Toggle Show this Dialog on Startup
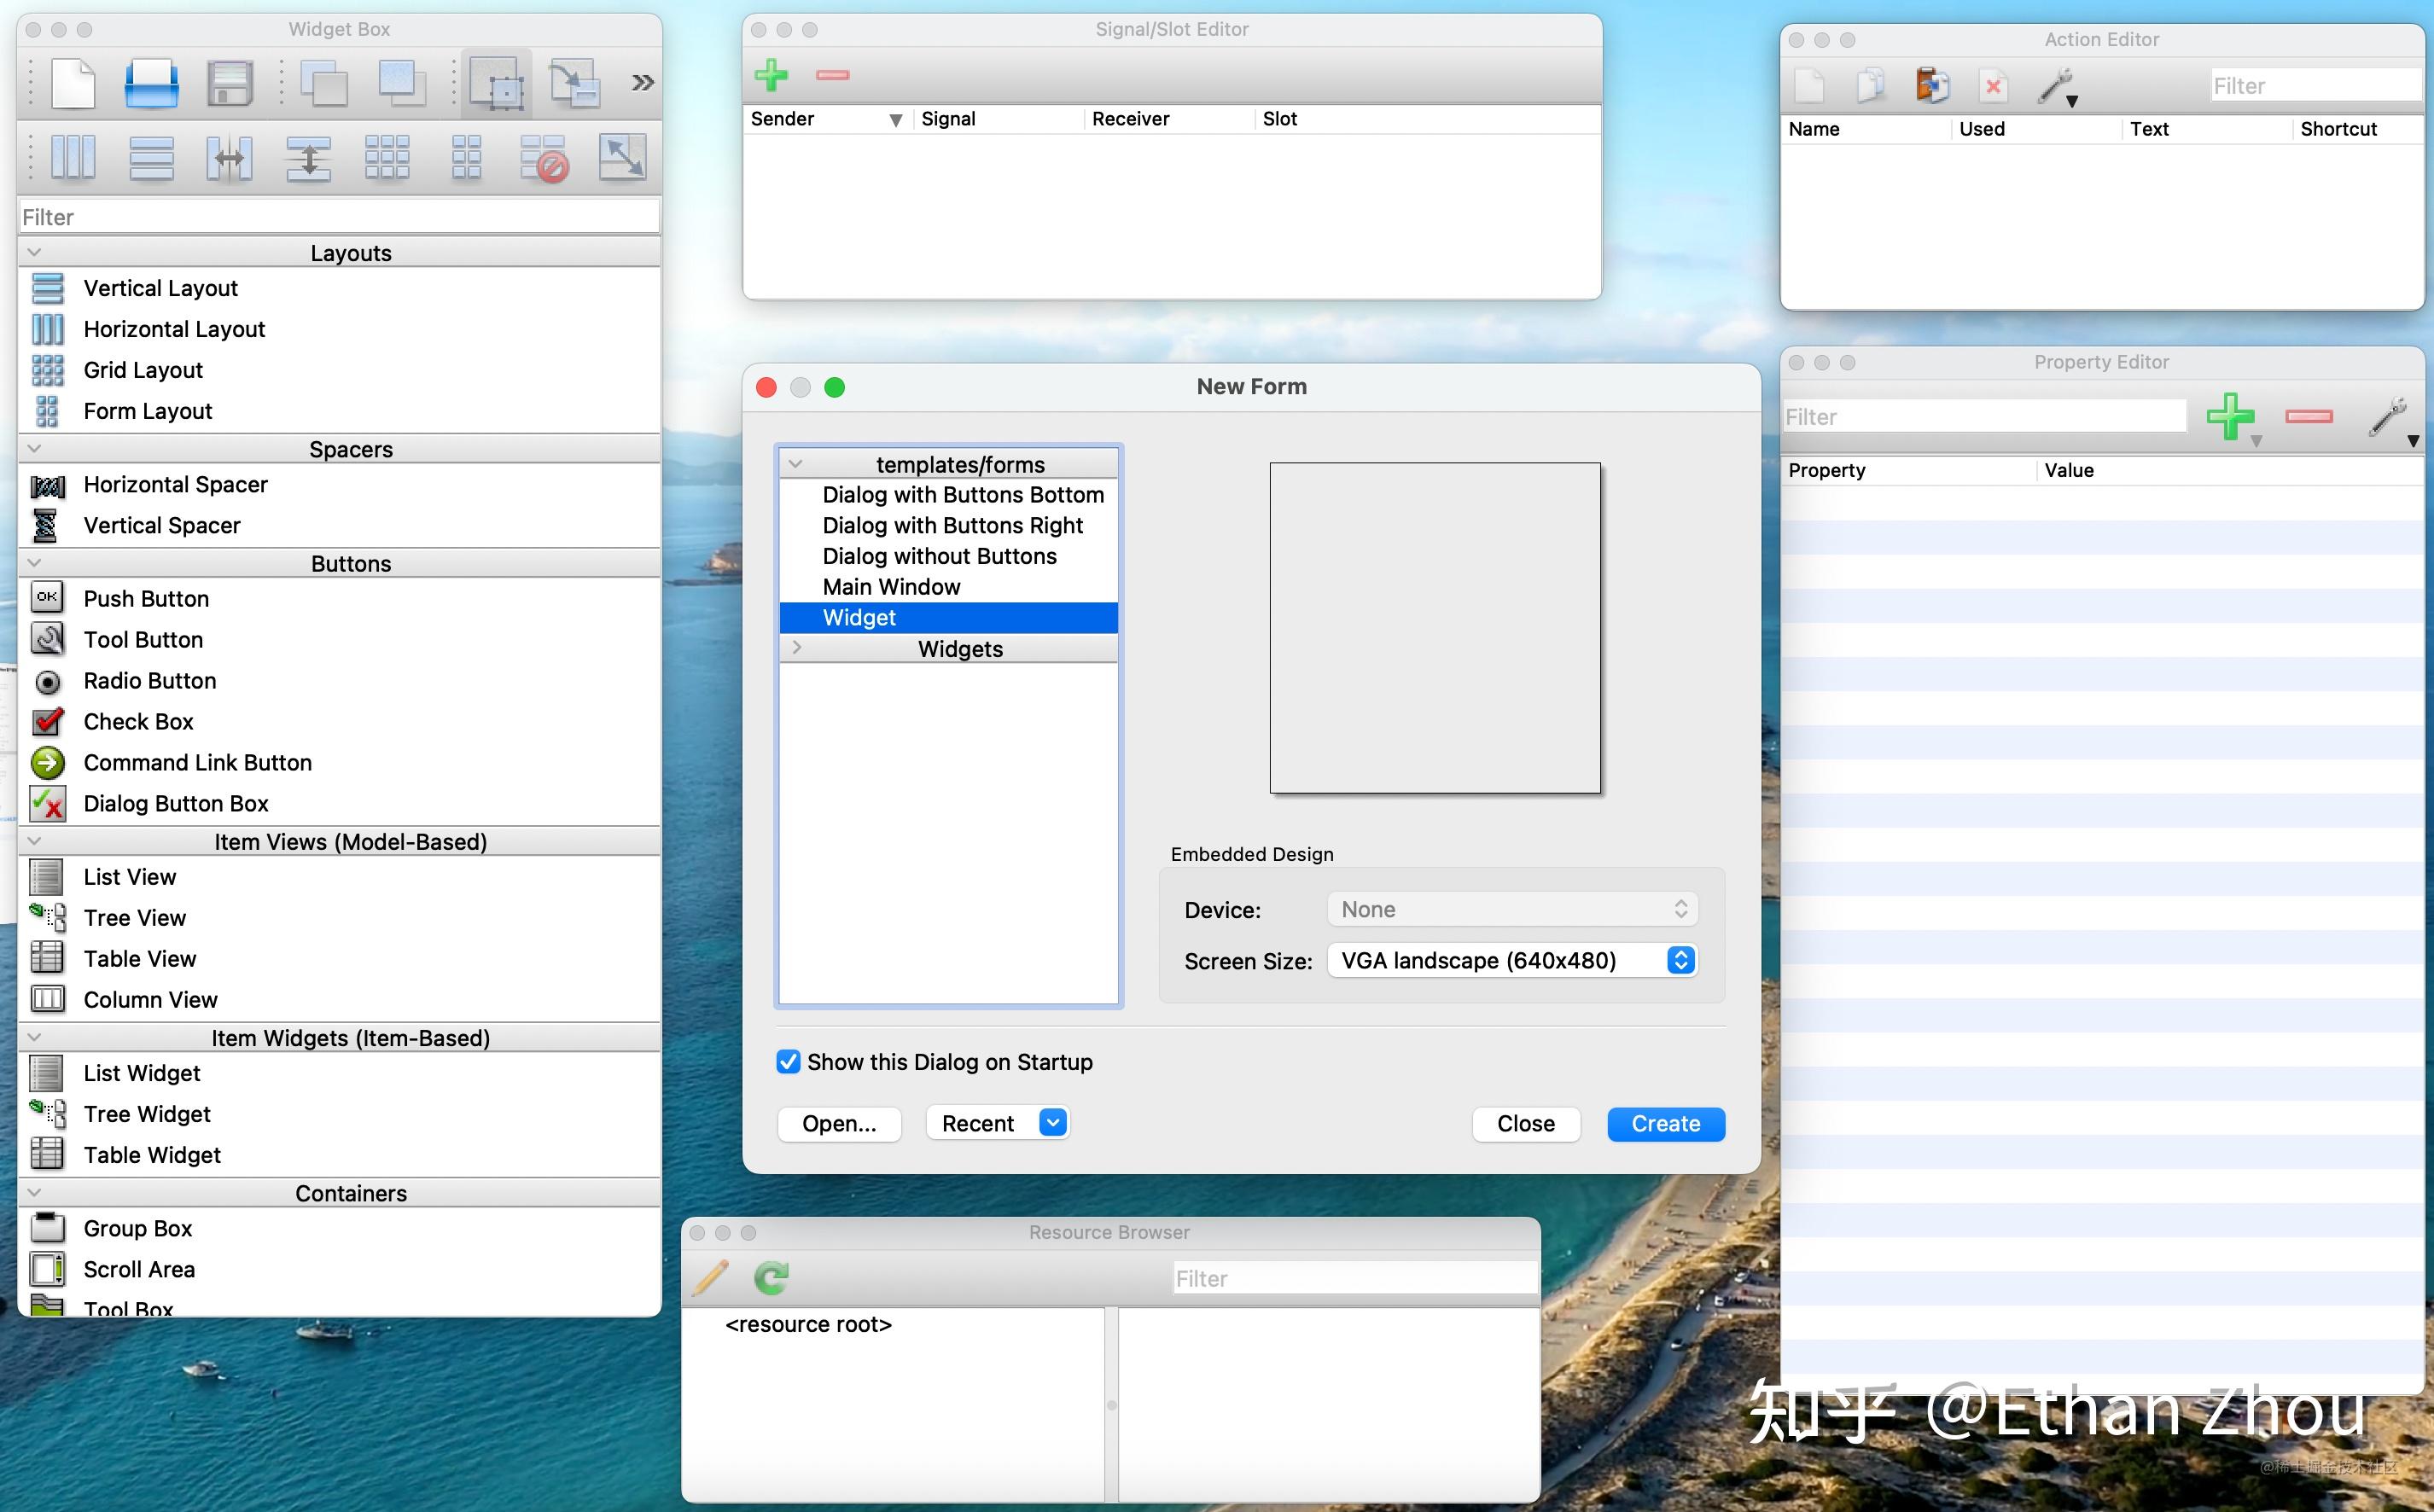This screenshot has height=1512, width=2434. [788, 1062]
